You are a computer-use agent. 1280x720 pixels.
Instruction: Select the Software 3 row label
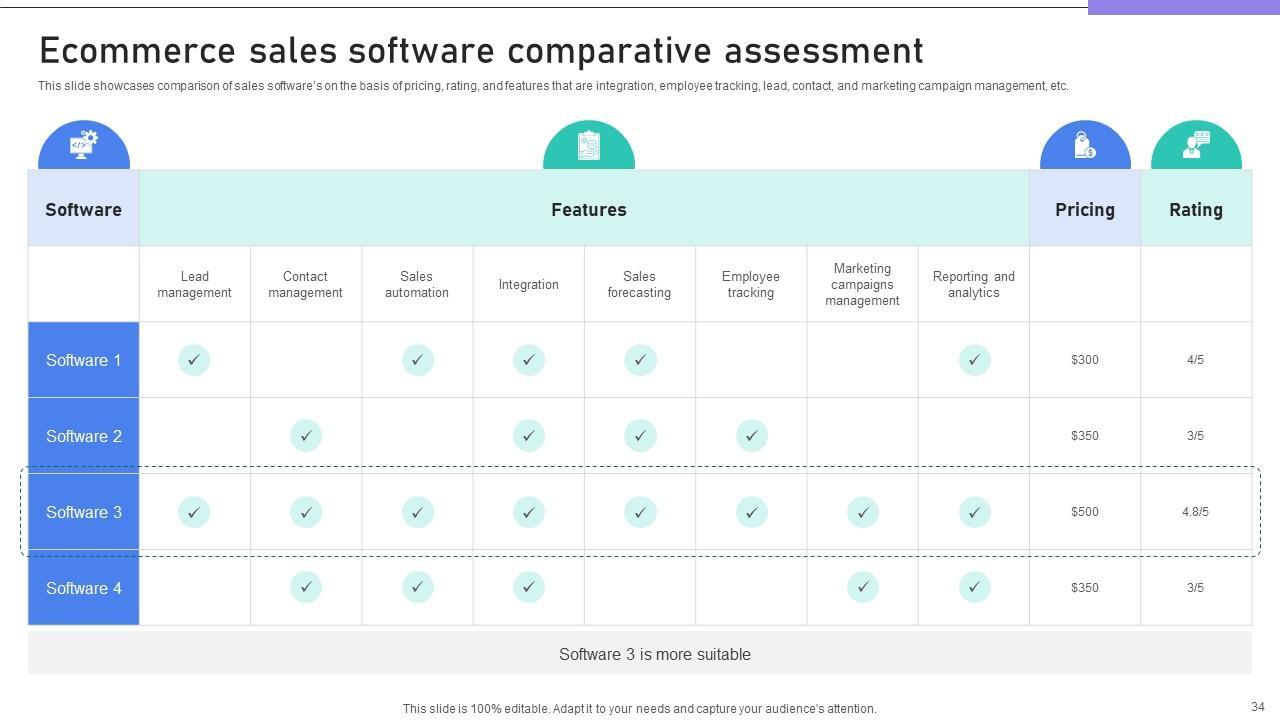click(x=84, y=512)
